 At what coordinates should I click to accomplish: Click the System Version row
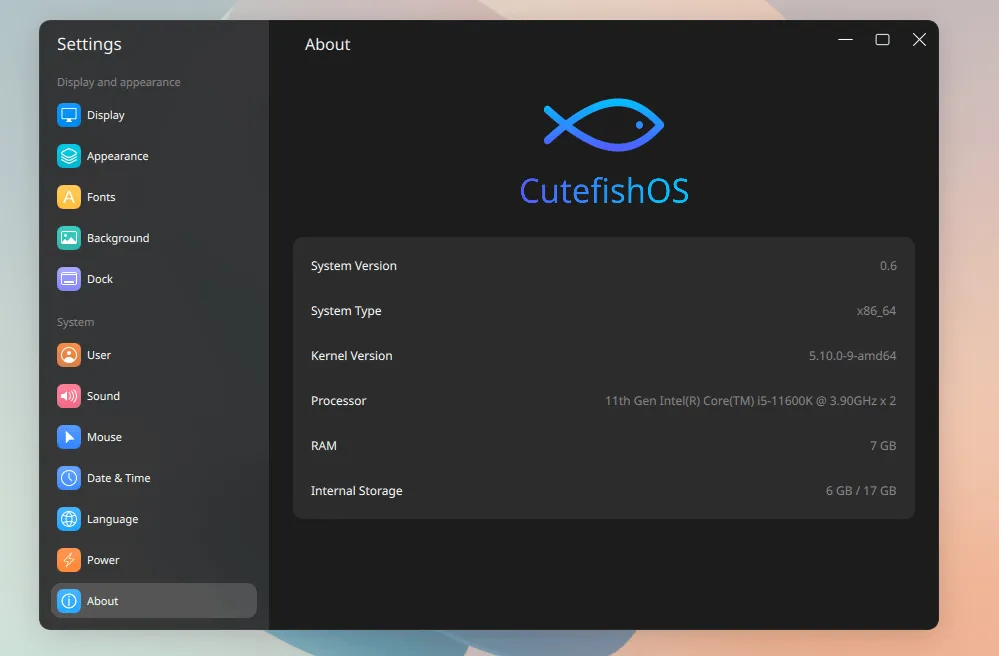click(603, 266)
